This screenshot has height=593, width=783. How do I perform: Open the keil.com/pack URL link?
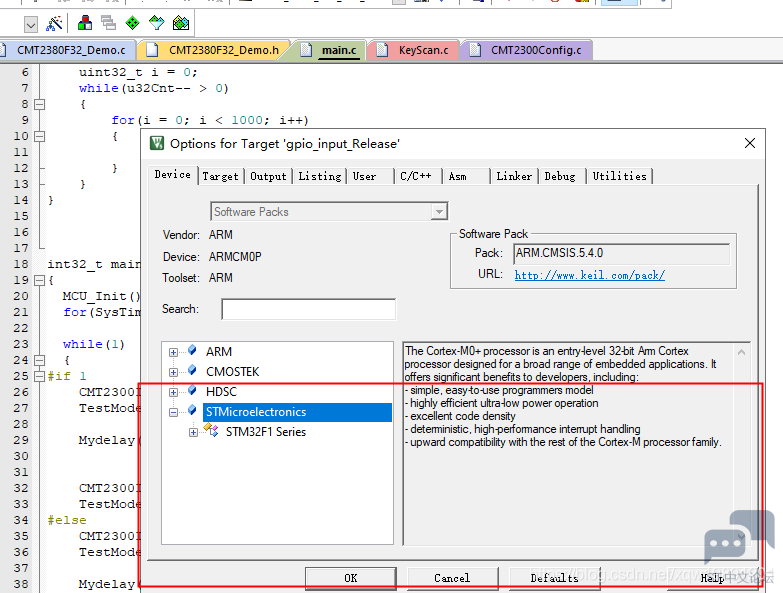(x=590, y=275)
